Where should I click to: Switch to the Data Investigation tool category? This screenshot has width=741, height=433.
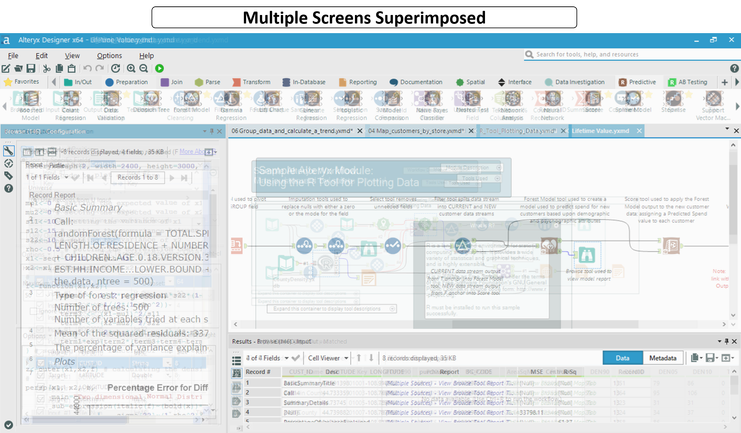[x=574, y=82]
